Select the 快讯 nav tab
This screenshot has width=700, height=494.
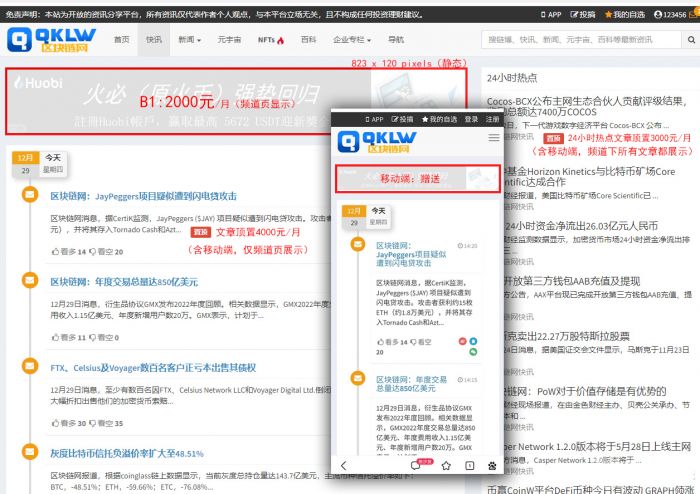154,40
